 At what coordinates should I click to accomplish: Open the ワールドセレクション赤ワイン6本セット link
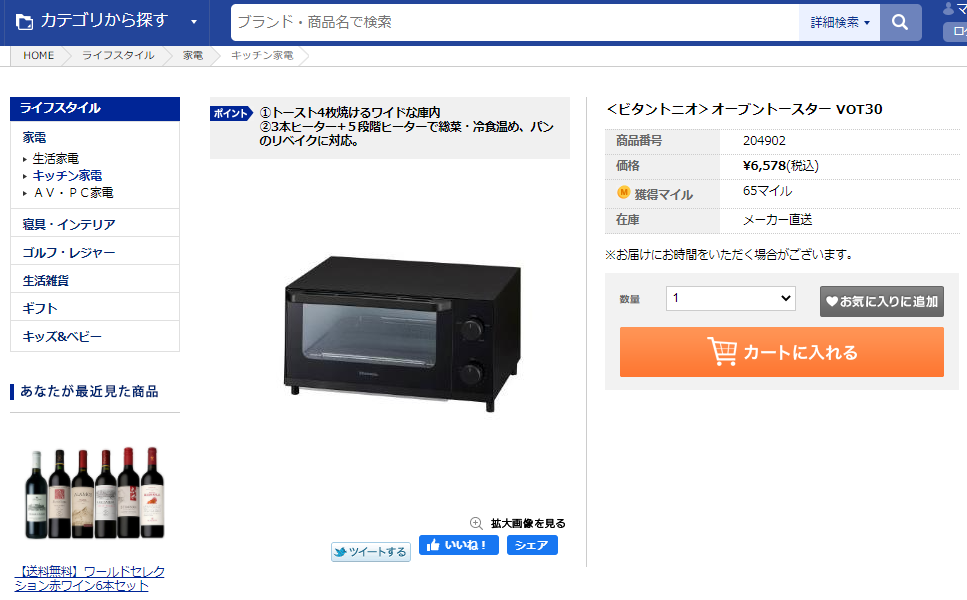click(90, 578)
